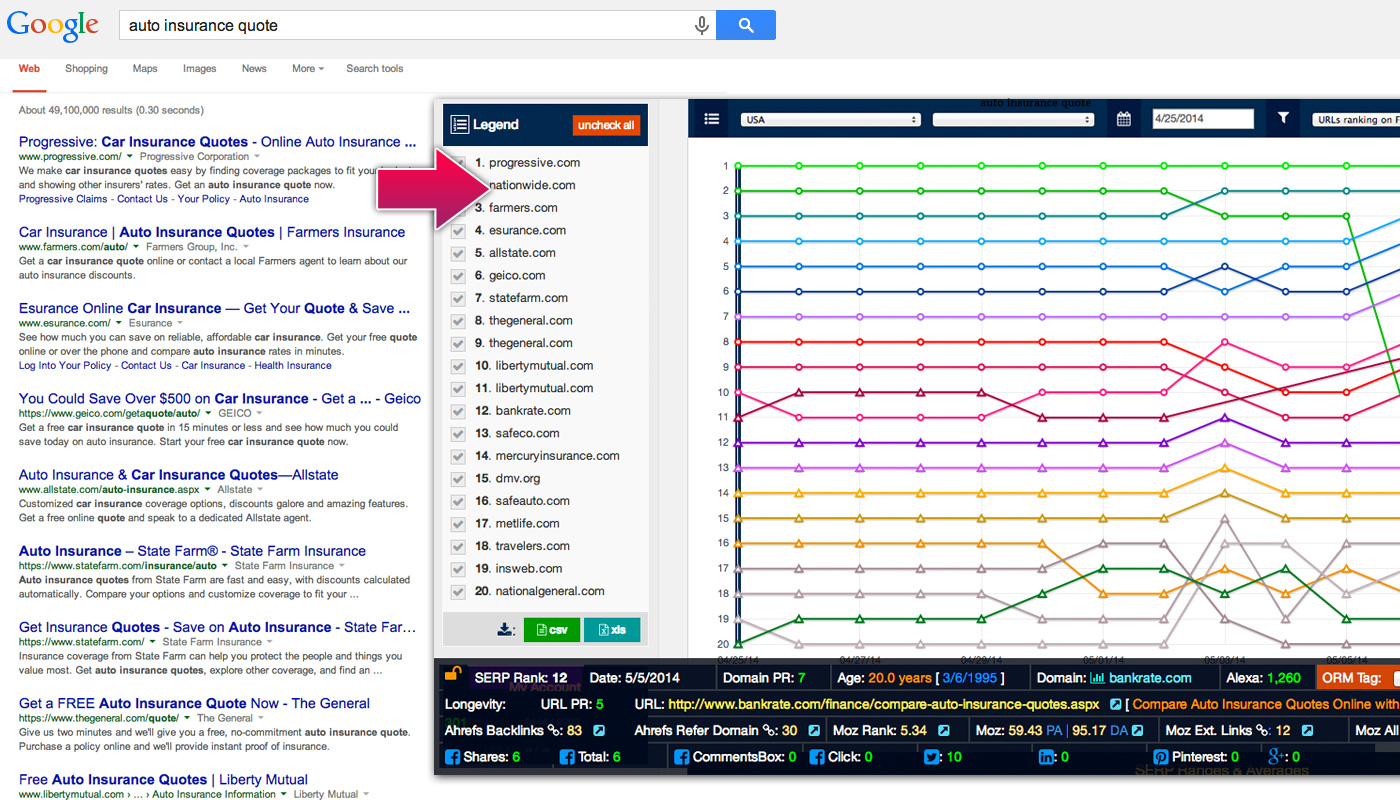Uncheck the allstate.com legend checkbox
The height and width of the screenshot is (800, 1400).
pos(458,253)
